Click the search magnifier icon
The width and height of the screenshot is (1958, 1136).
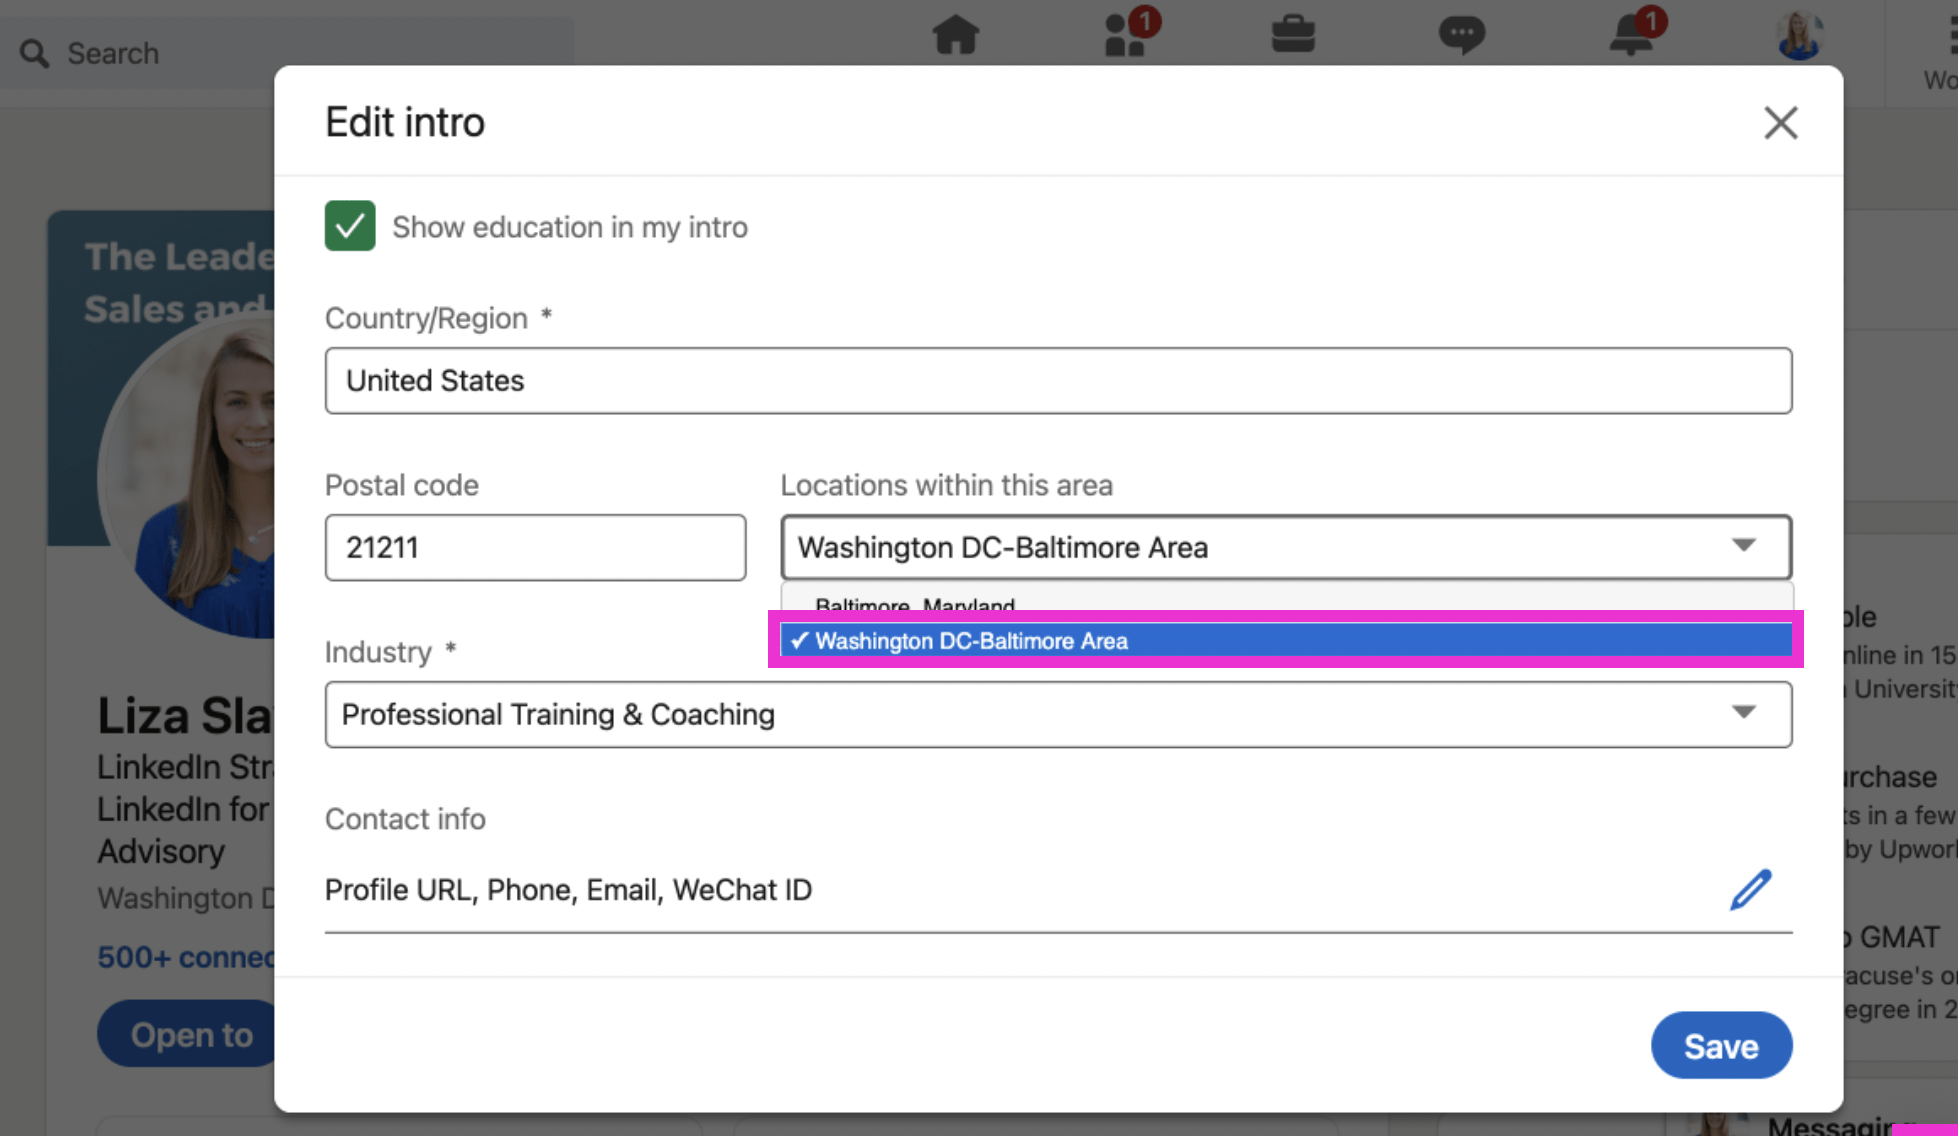click(x=33, y=52)
